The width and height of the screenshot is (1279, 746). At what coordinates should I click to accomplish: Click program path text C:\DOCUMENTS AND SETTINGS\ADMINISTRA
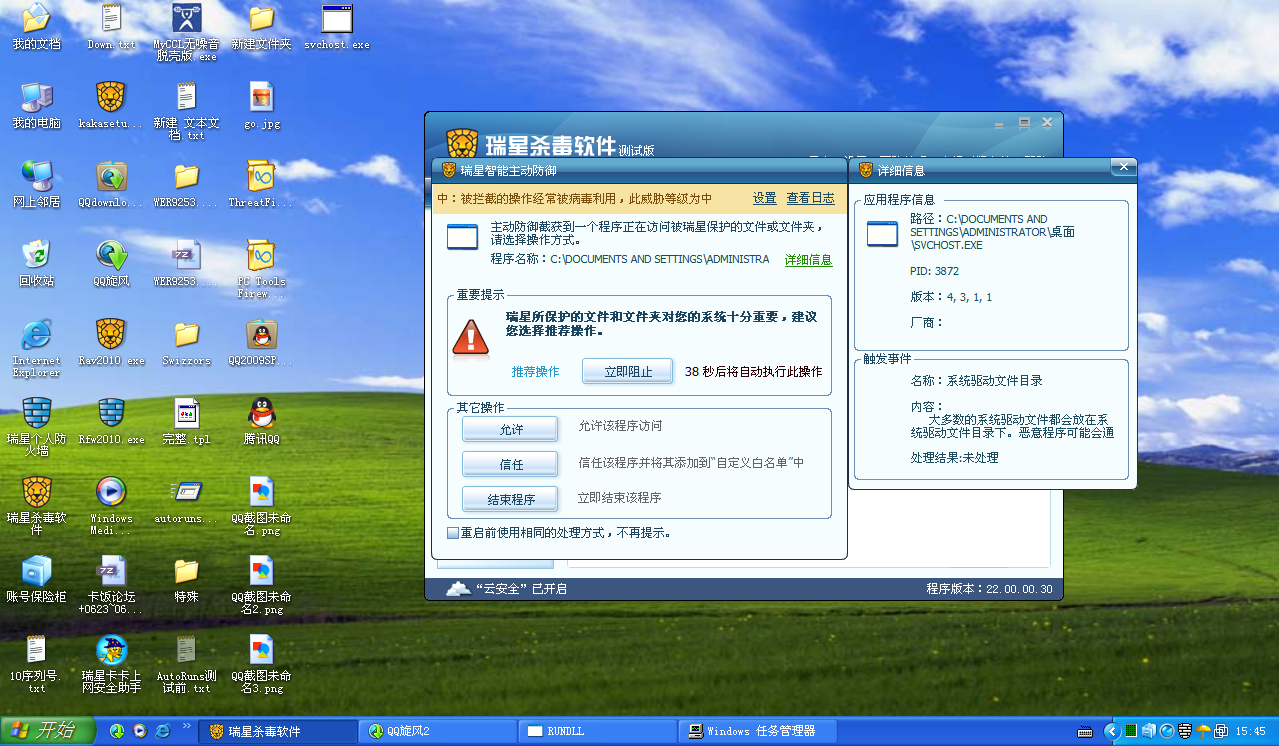click(x=660, y=259)
